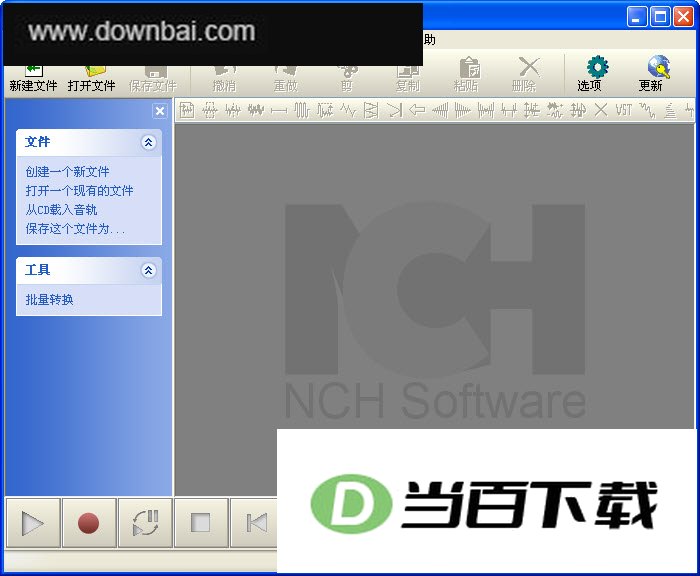
Task: Click the Go to Start transport button
Action: point(255,523)
